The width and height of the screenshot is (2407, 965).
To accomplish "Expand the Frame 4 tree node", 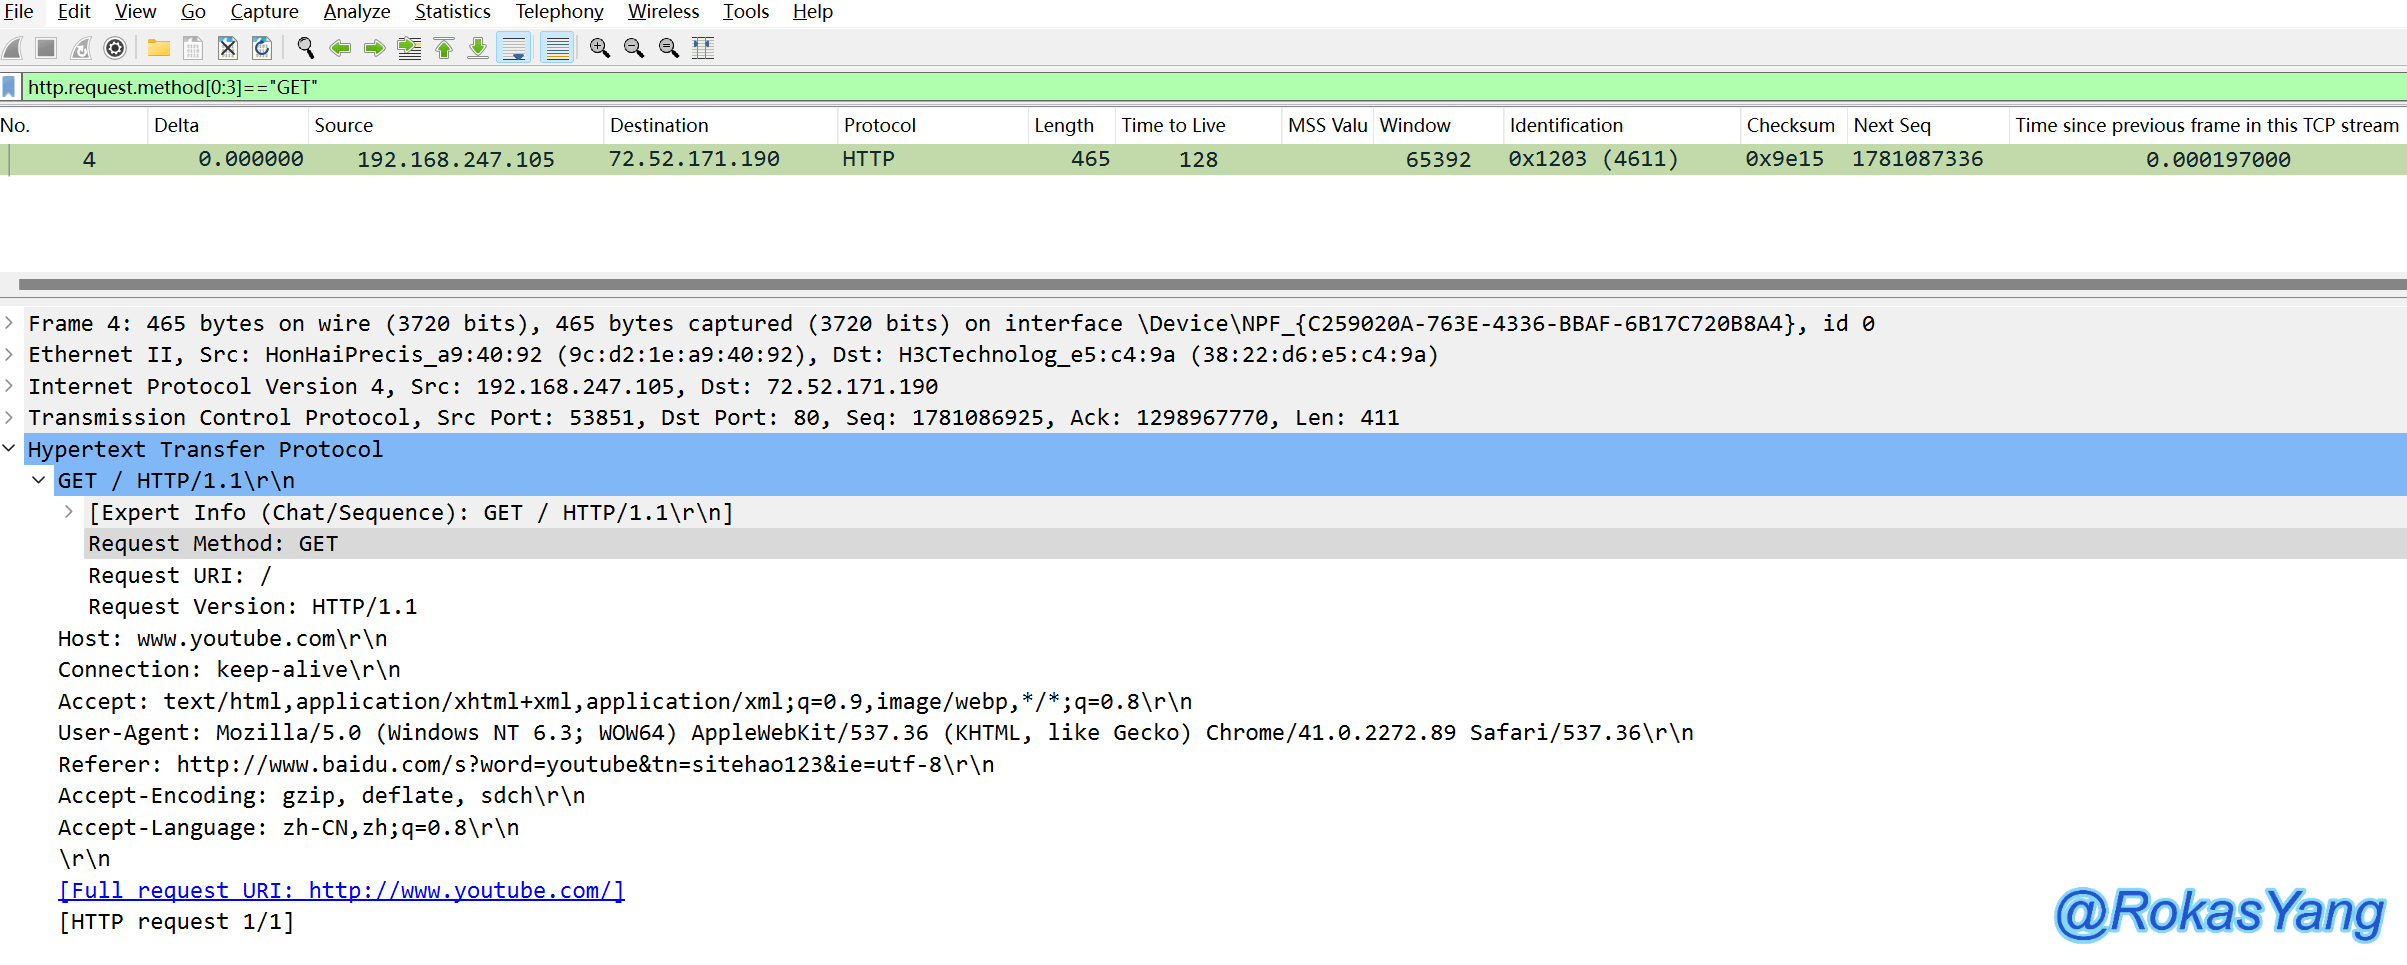I will click(9, 323).
